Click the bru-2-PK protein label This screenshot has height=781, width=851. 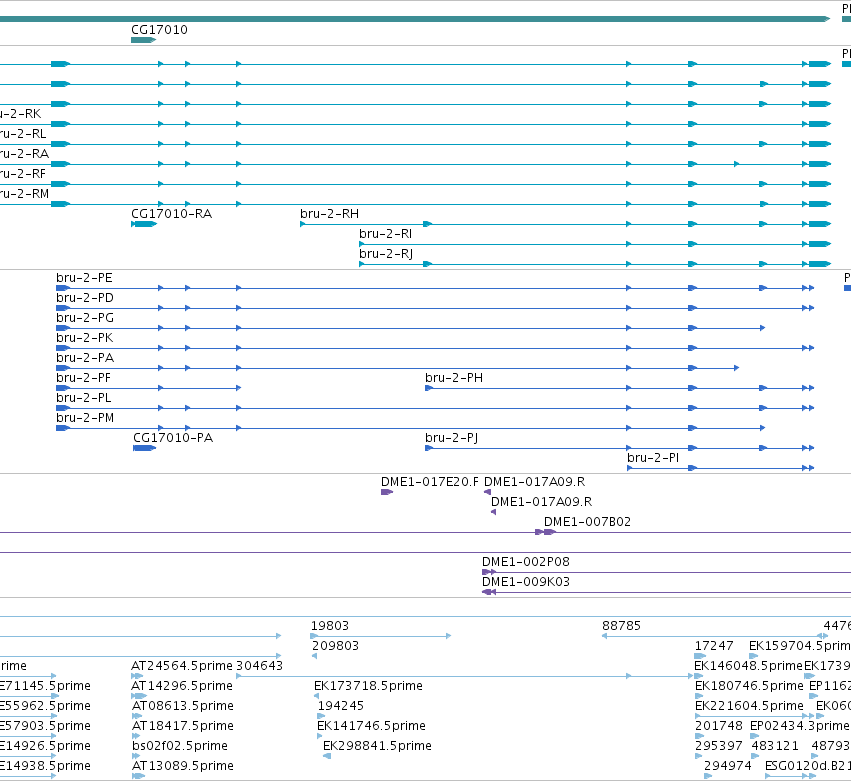(85, 338)
